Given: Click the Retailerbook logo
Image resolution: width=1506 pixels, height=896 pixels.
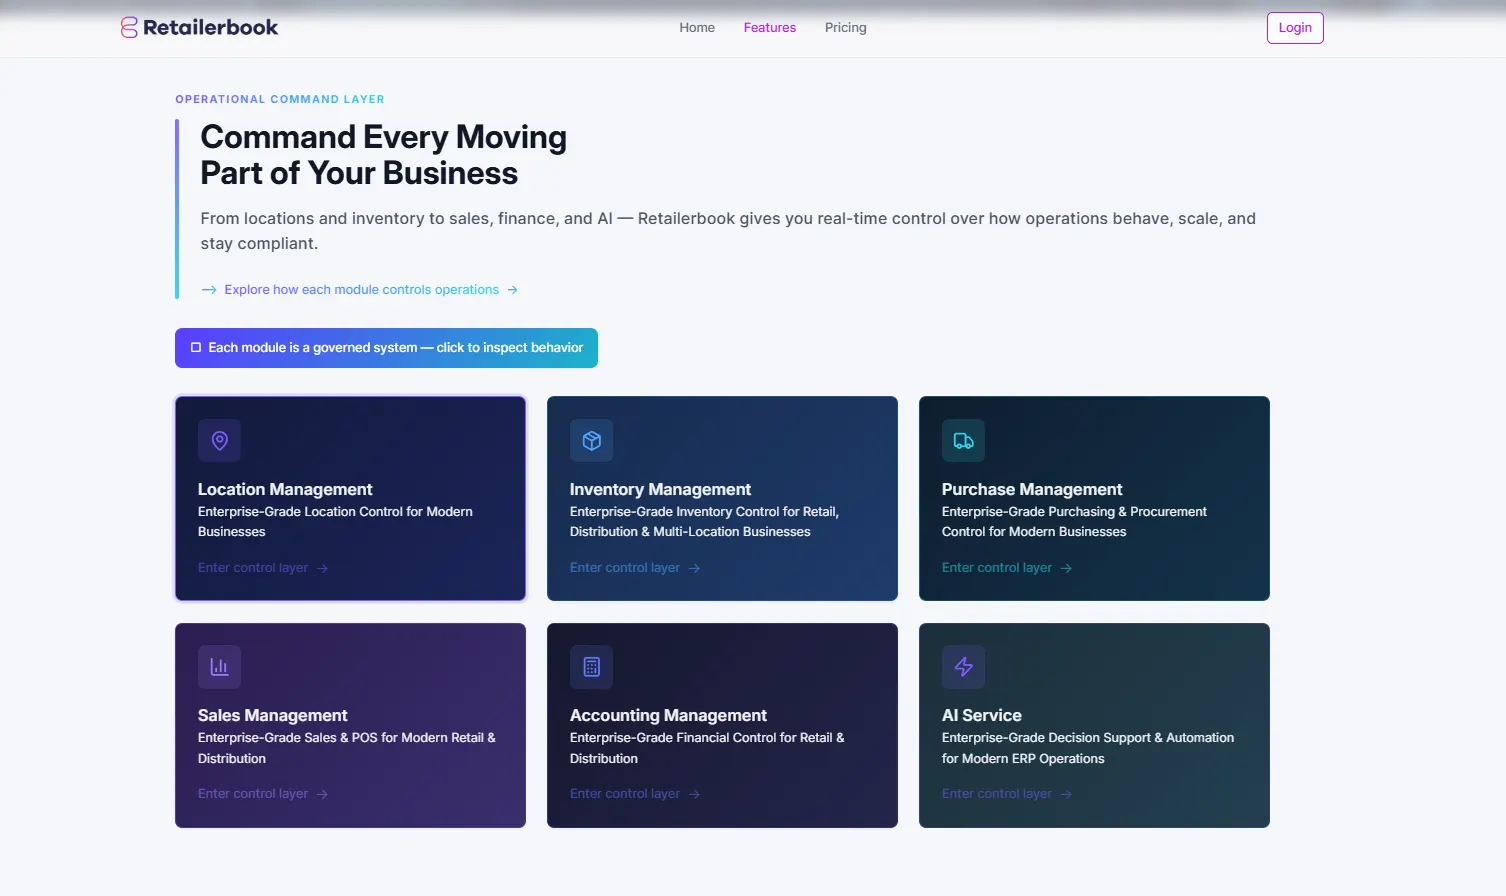Looking at the screenshot, I should [x=199, y=27].
